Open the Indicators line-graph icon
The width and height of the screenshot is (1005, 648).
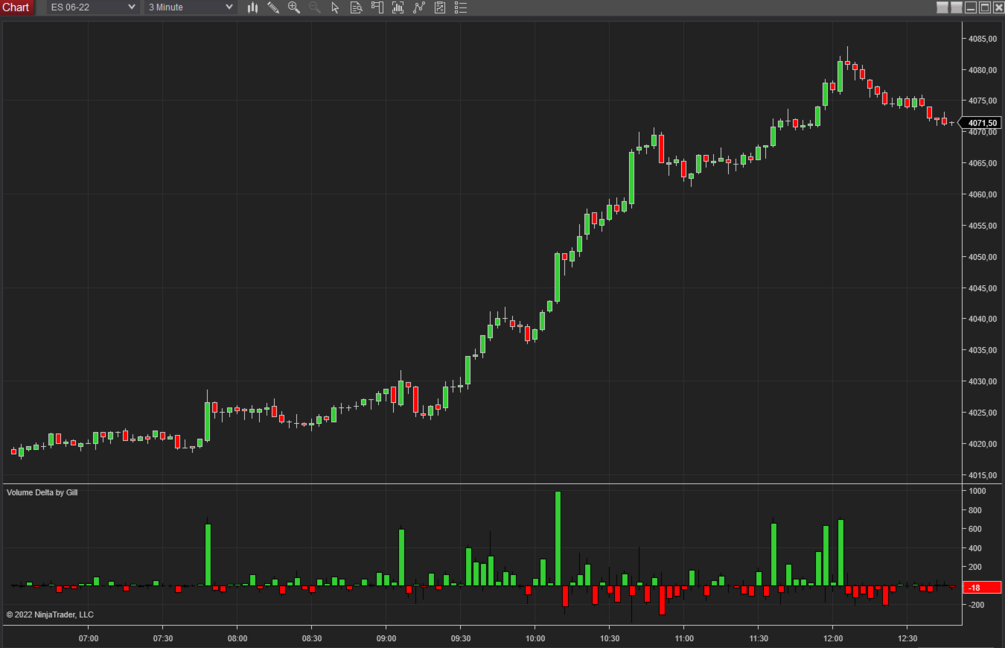(419, 8)
